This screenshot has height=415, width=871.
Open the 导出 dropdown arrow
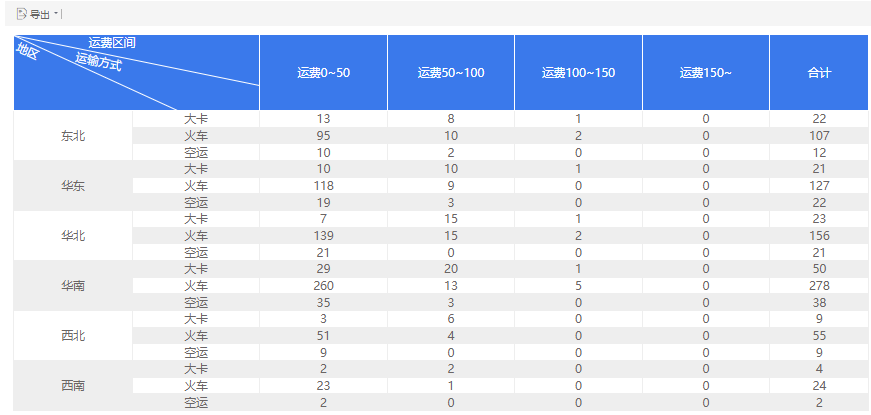click(56, 13)
